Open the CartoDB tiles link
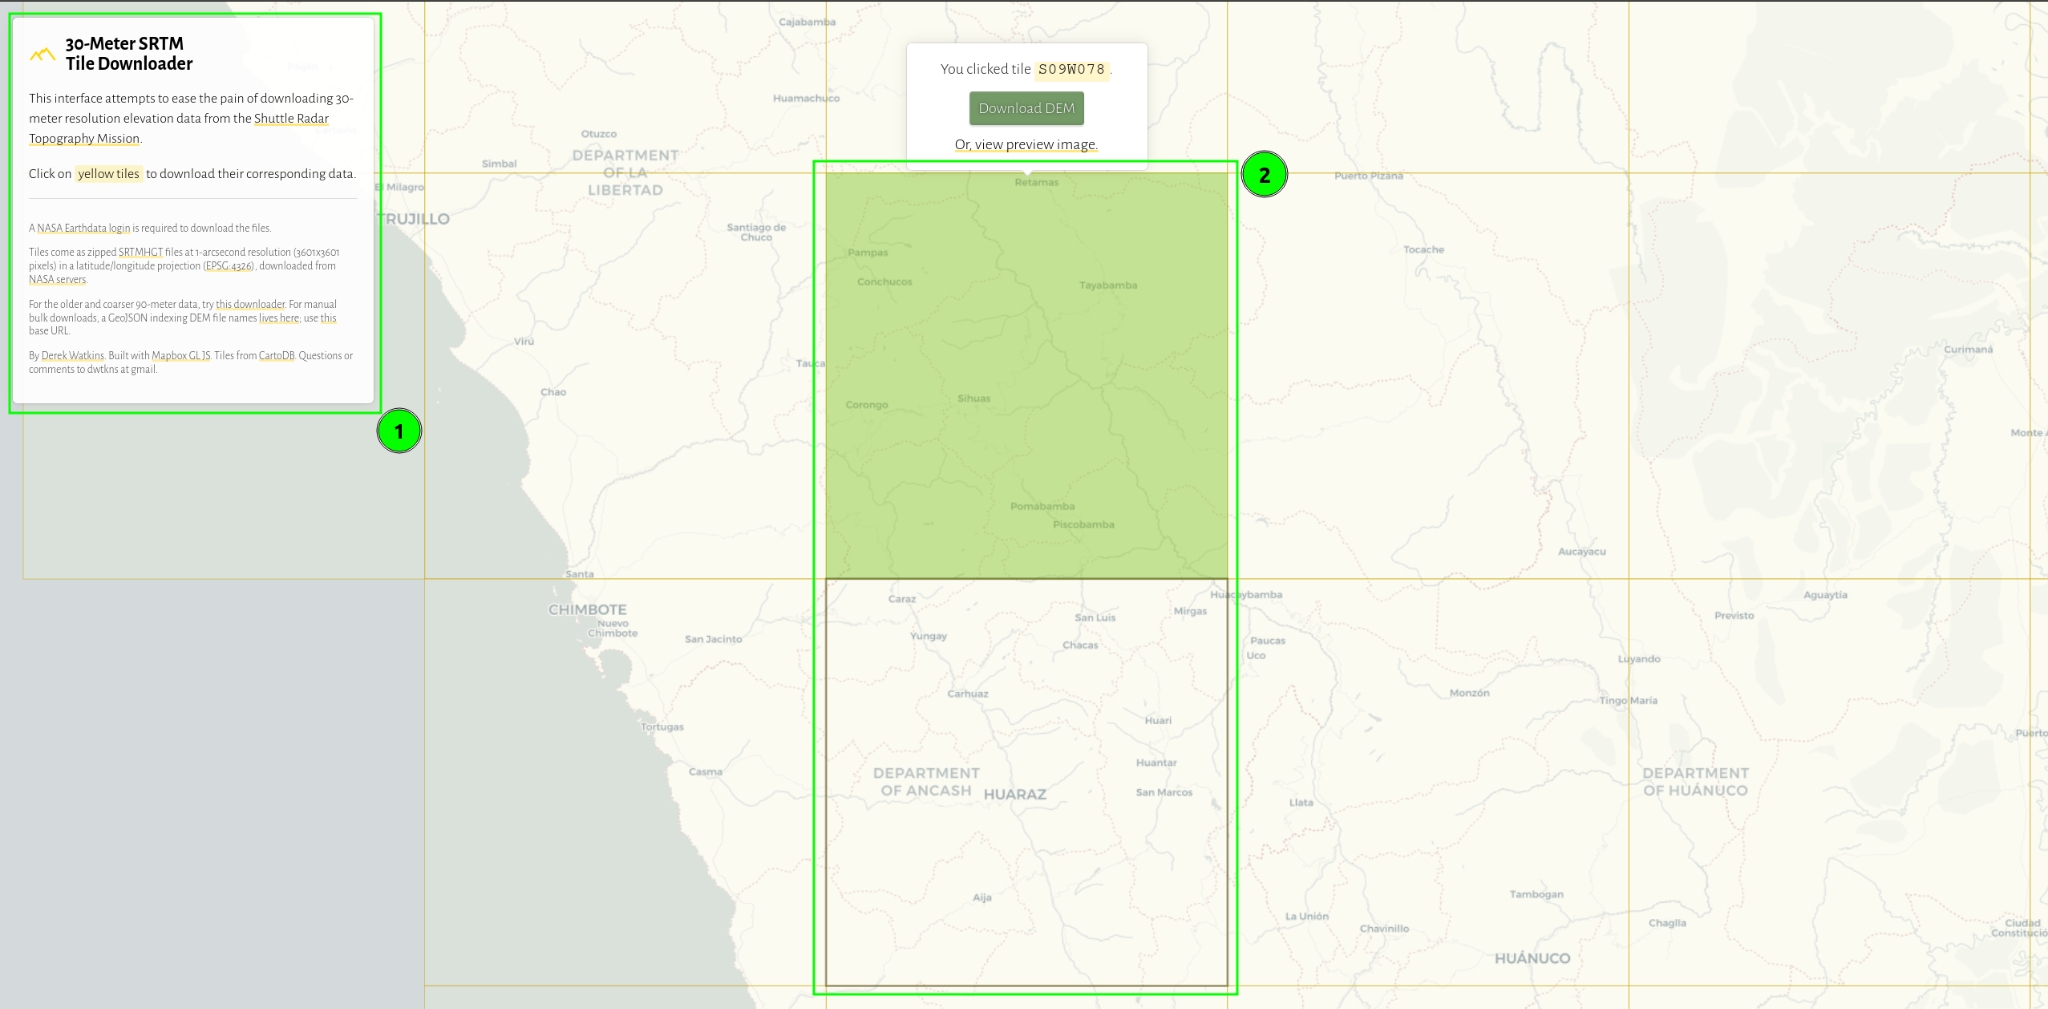Image resolution: width=2048 pixels, height=1009 pixels. click(x=276, y=356)
